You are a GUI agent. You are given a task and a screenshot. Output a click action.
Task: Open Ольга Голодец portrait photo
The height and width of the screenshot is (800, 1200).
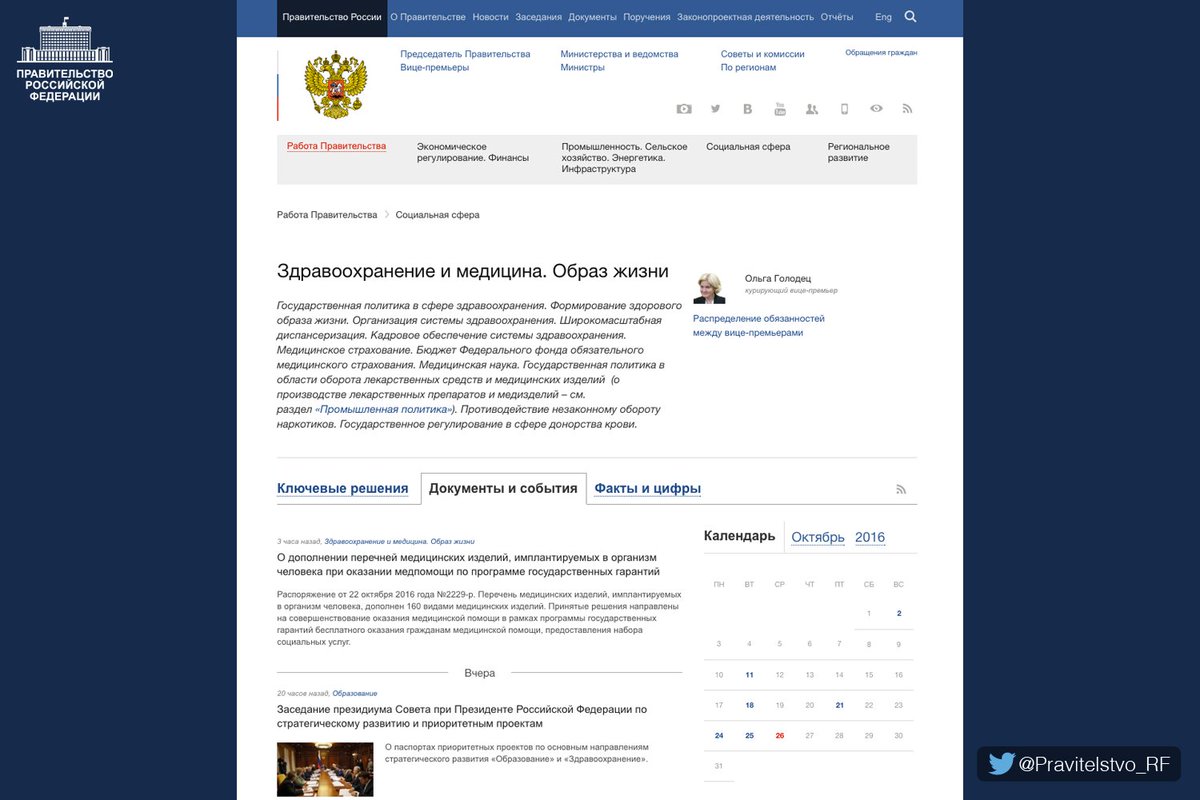coord(709,288)
